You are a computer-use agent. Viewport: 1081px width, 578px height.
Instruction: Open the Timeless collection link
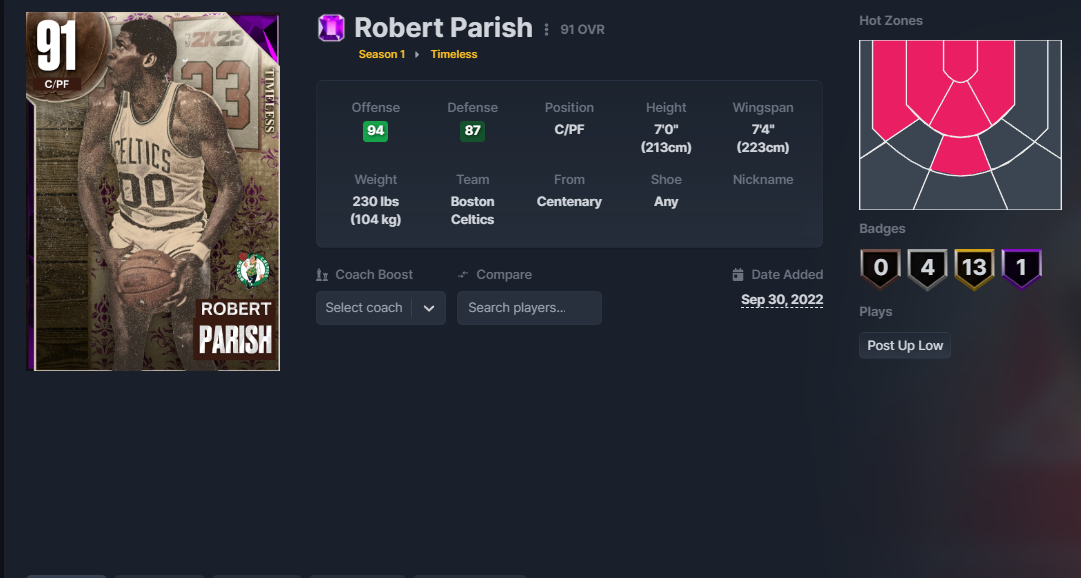[454, 54]
